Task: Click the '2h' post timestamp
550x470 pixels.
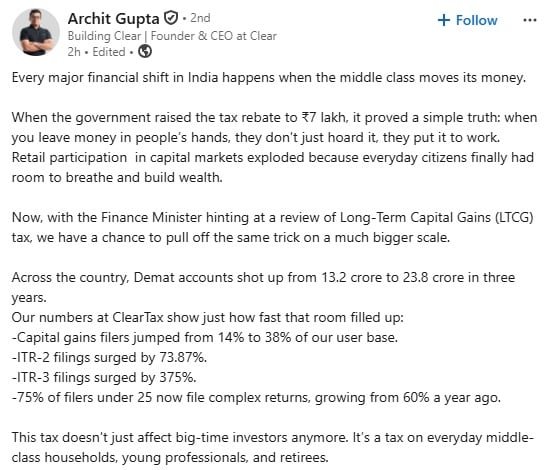Action: [x=74, y=52]
